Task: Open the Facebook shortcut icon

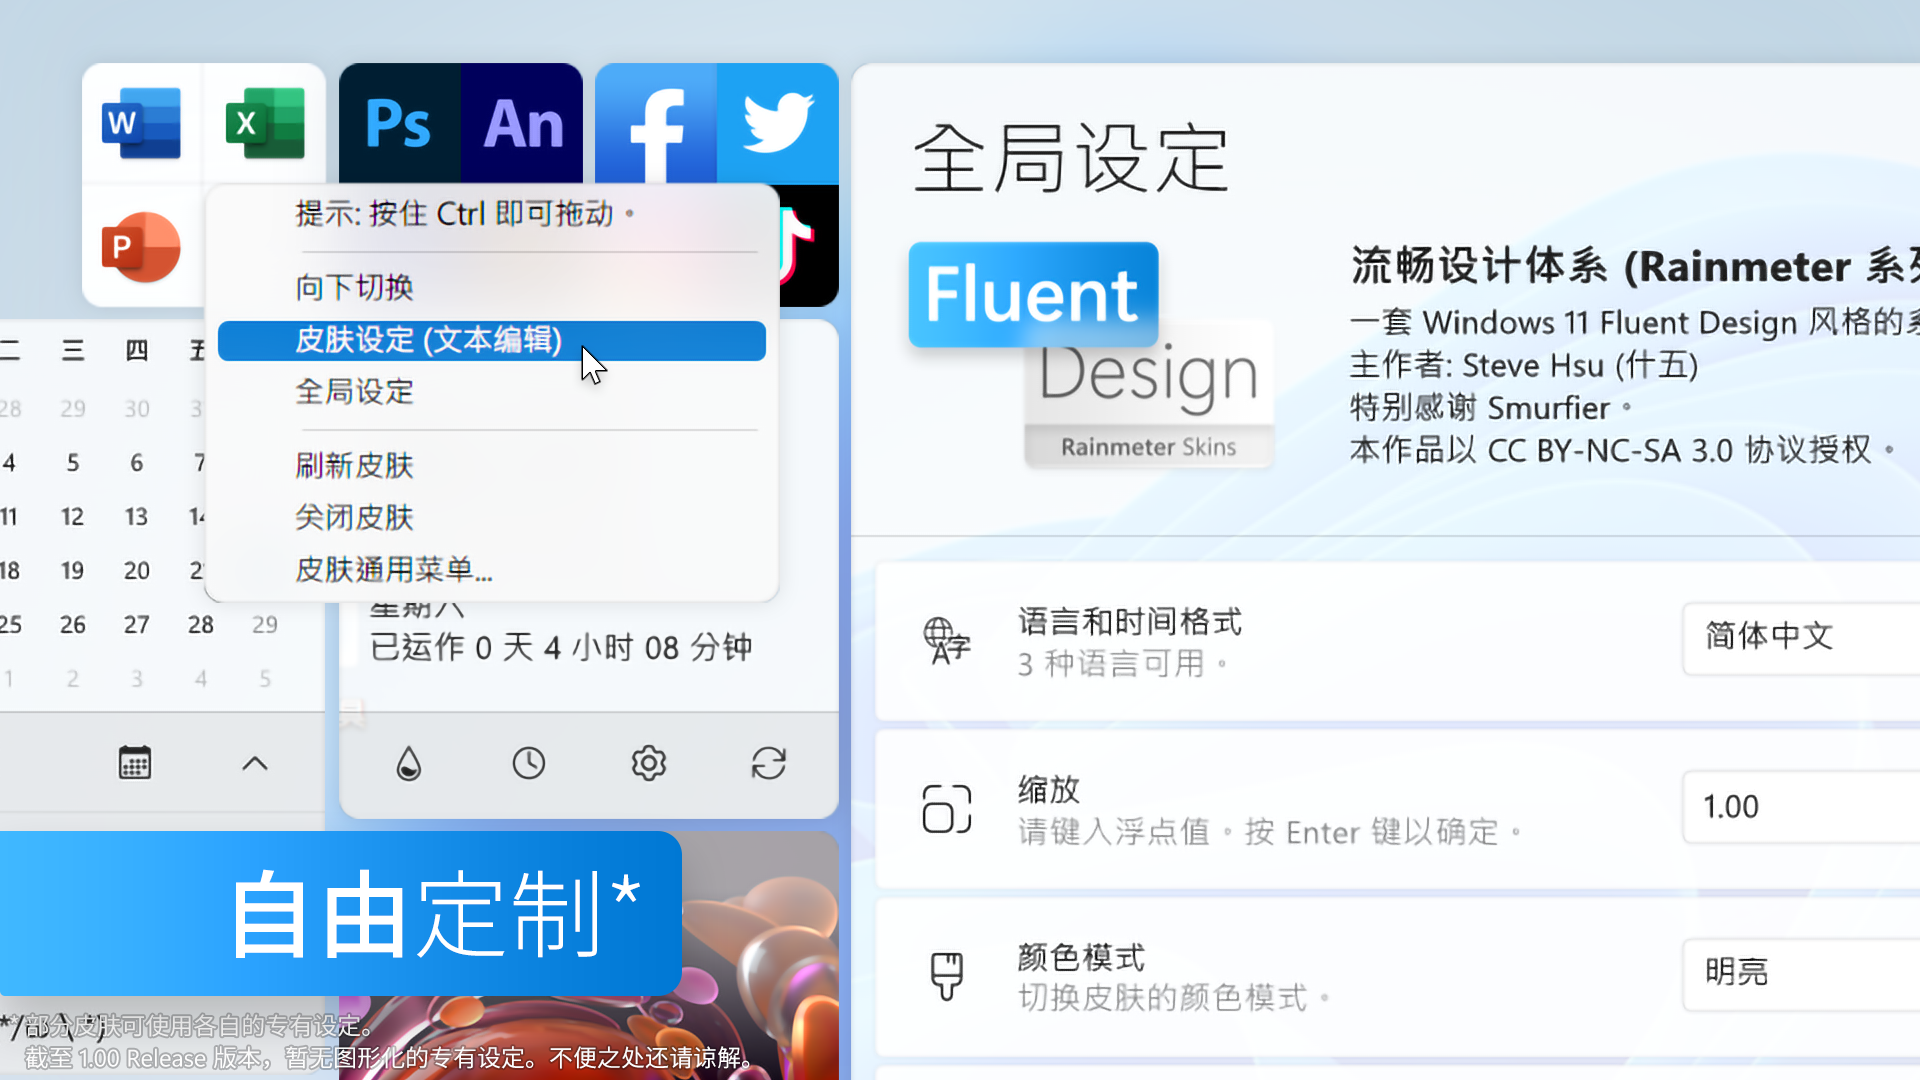Action: (x=656, y=124)
